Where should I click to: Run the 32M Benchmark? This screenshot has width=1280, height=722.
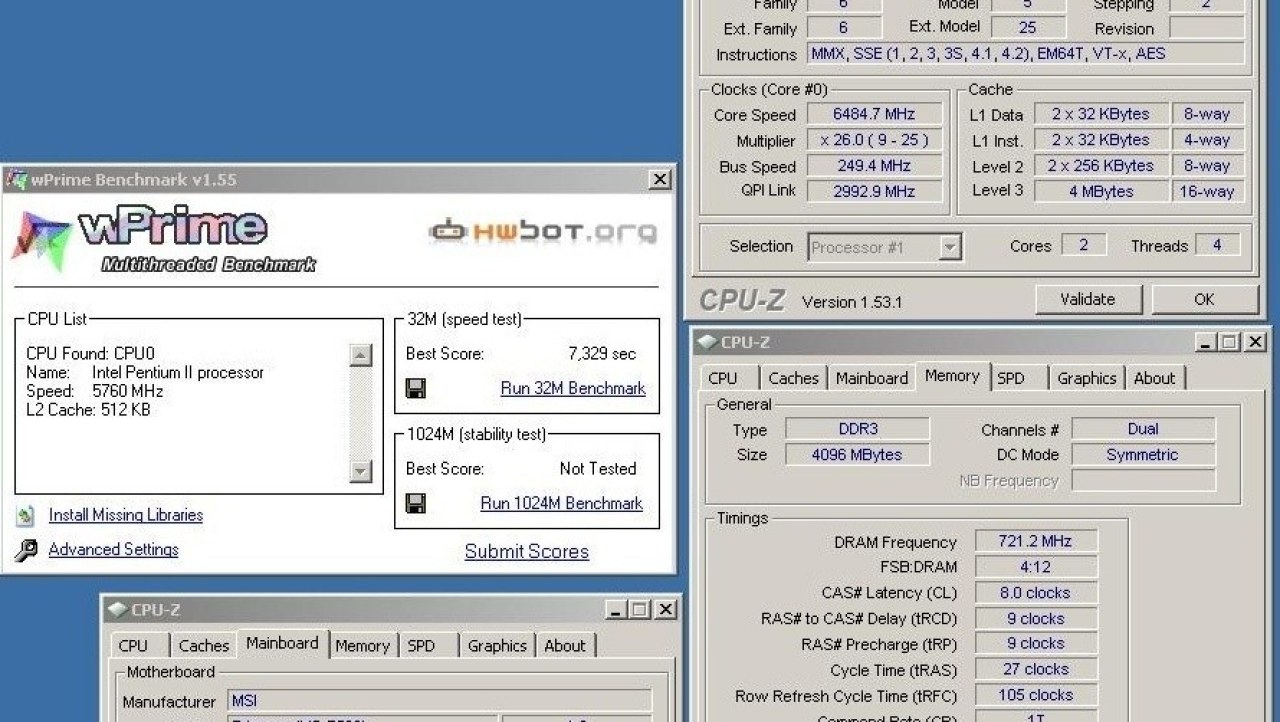(x=573, y=388)
